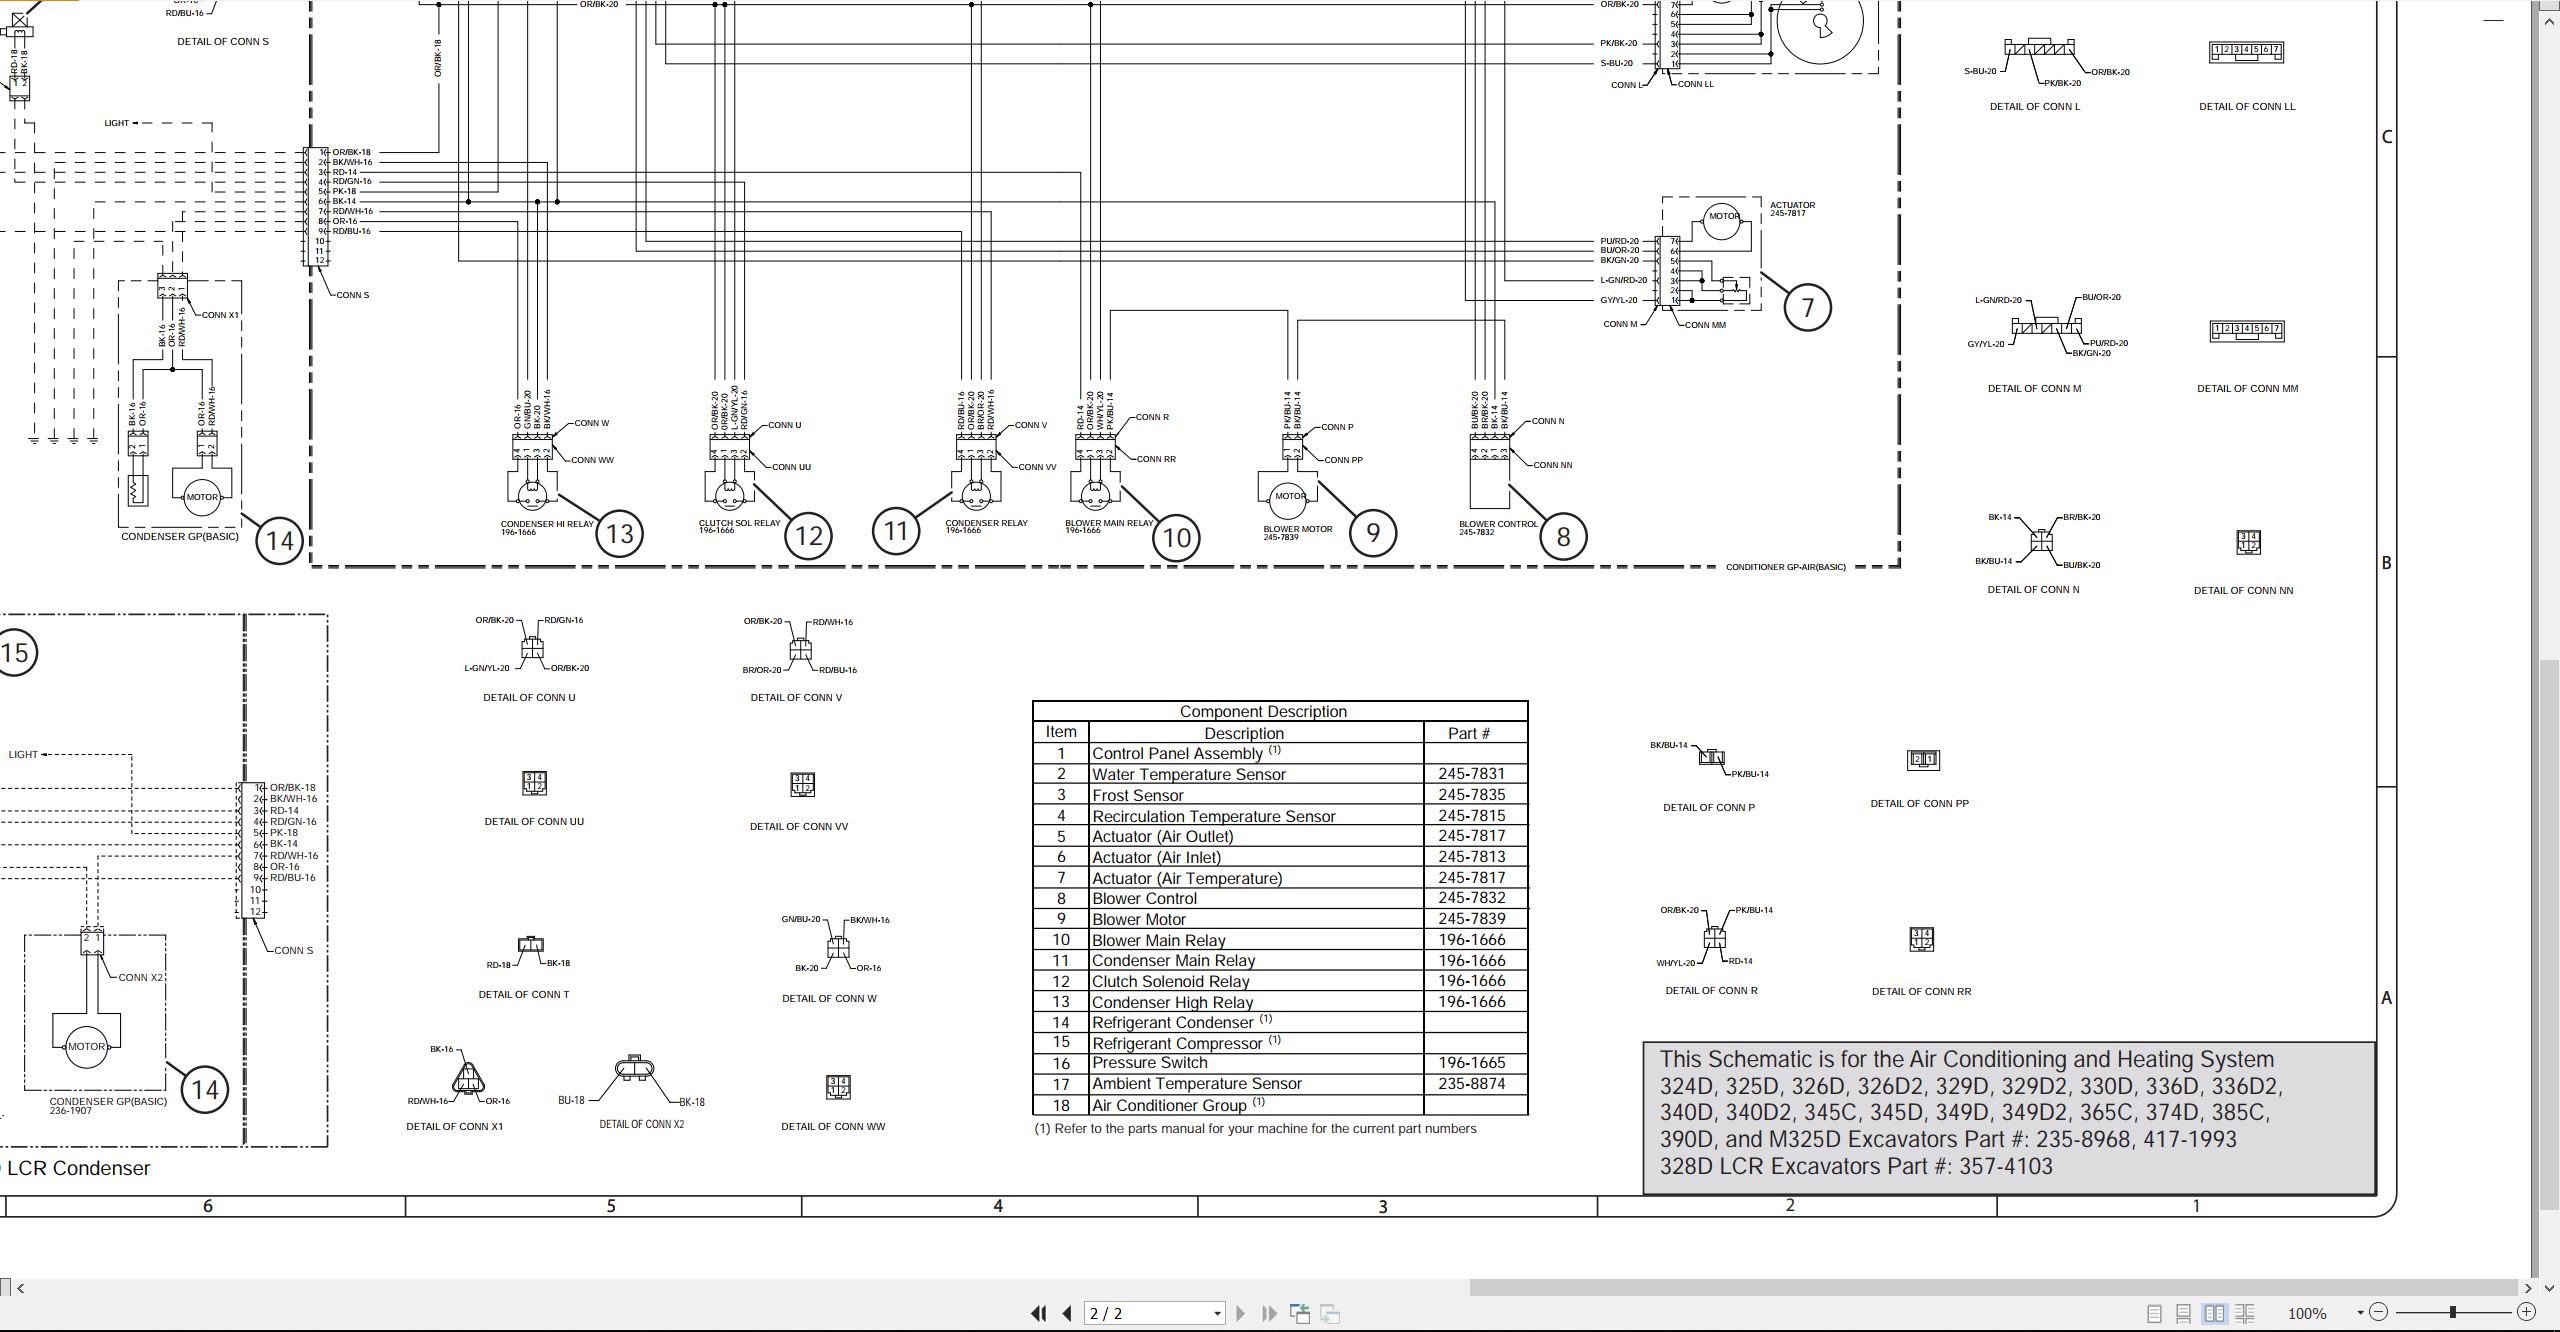Click 'DETAIL OF CONN RR' label

[1921, 992]
